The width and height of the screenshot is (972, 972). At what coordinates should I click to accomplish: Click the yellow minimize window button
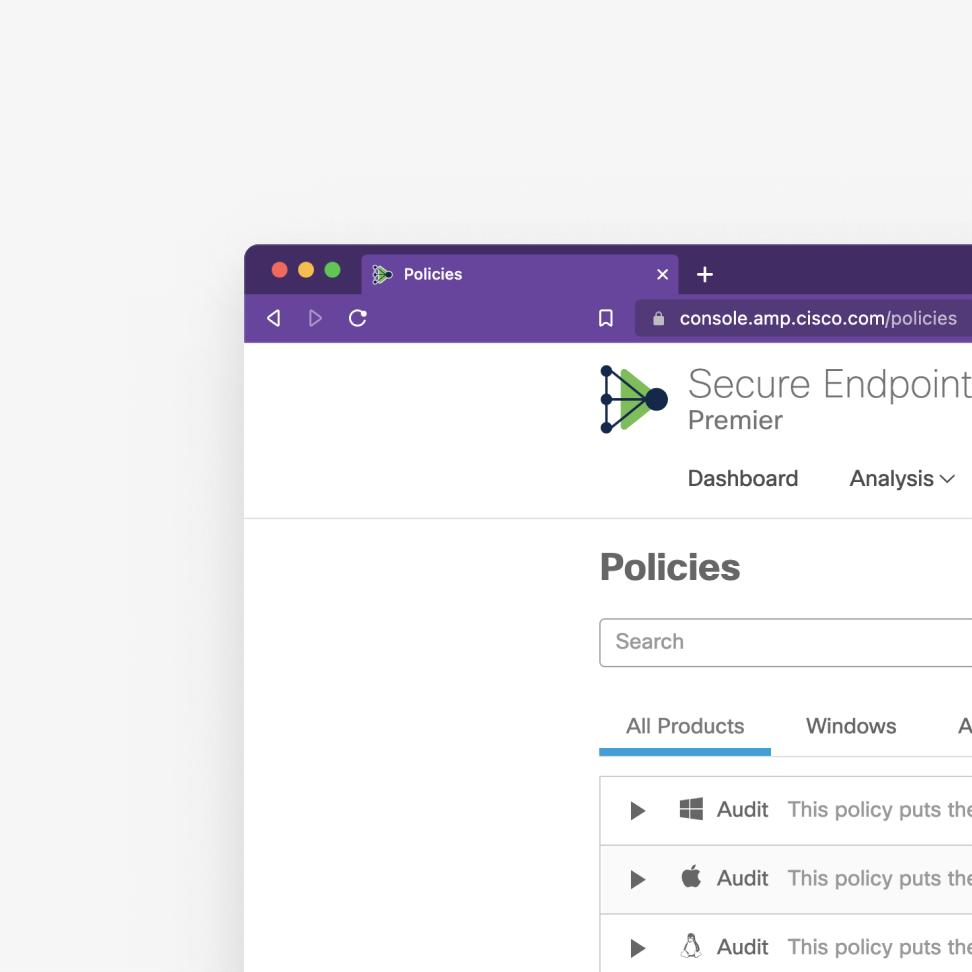point(306,270)
